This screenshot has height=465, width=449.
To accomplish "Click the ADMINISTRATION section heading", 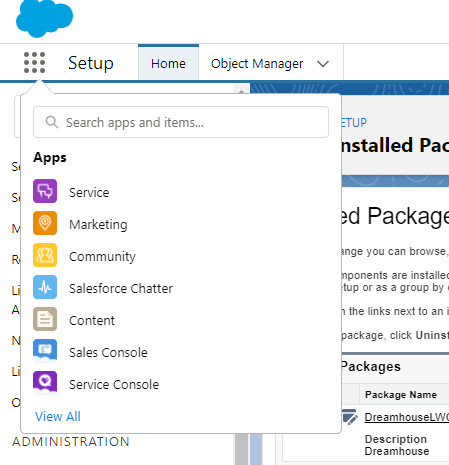I will 71,442.
